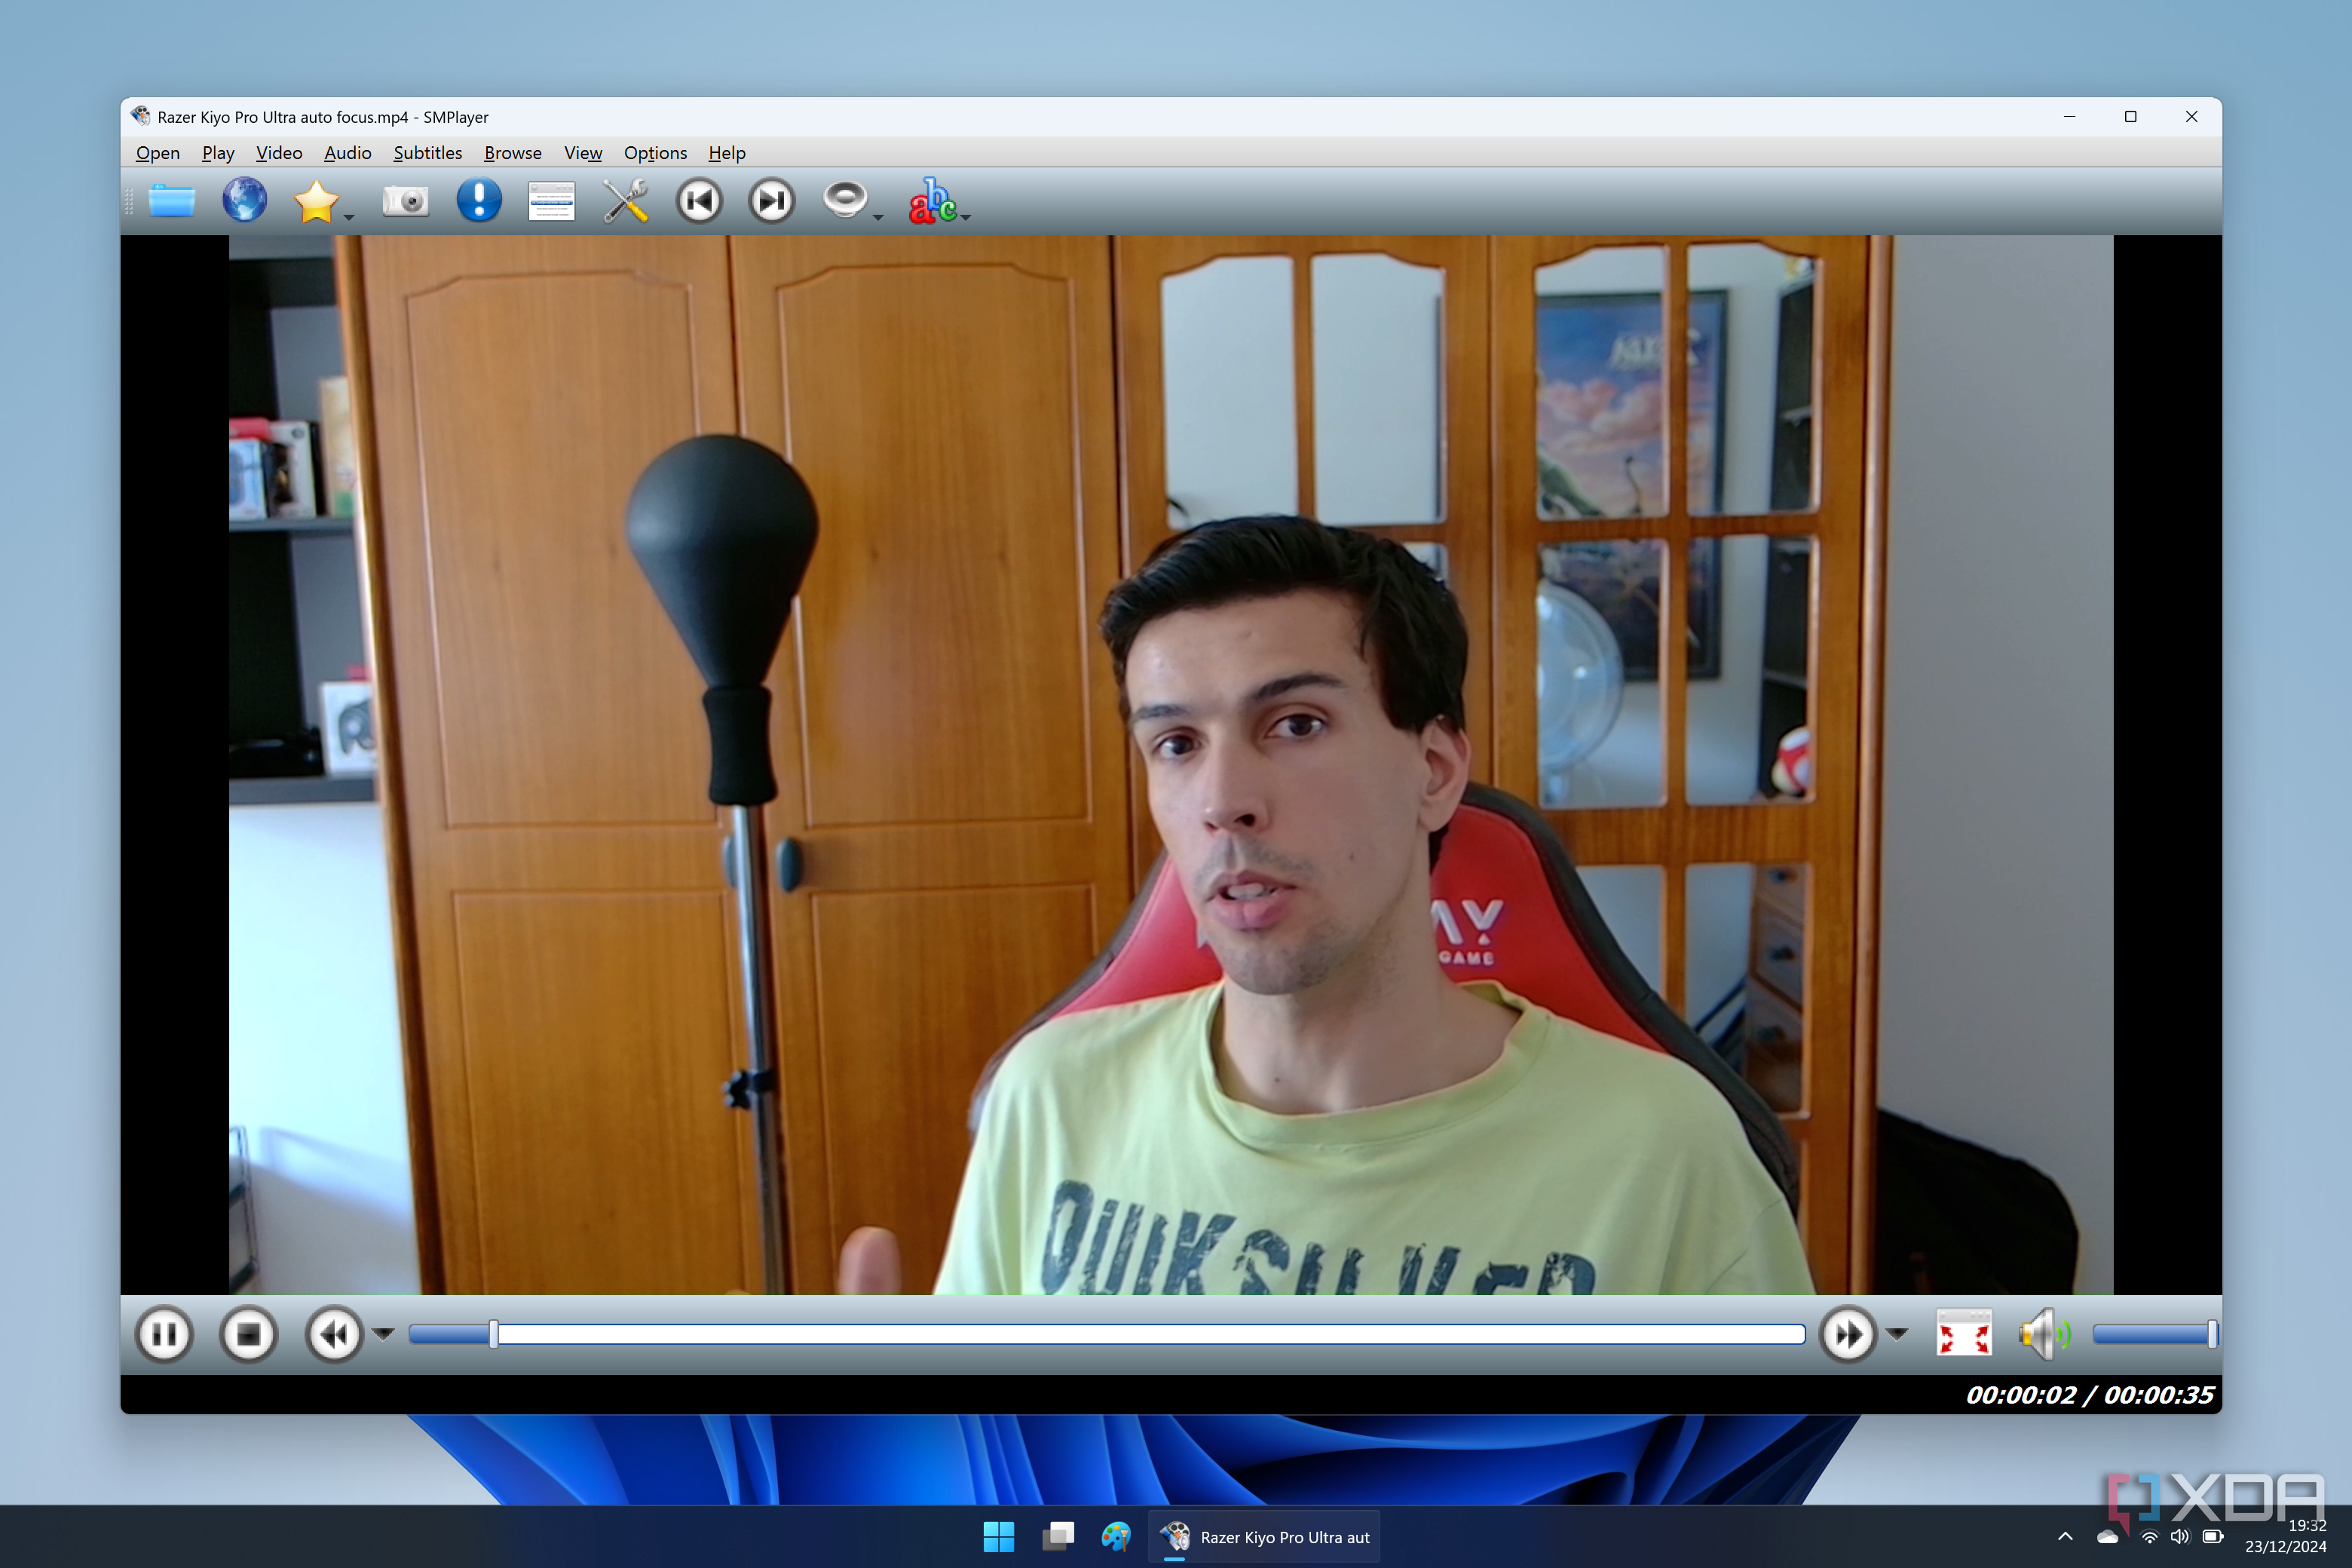
Task: Toggle fullscreen with red arrows icon
Action: (1964, 1334)
